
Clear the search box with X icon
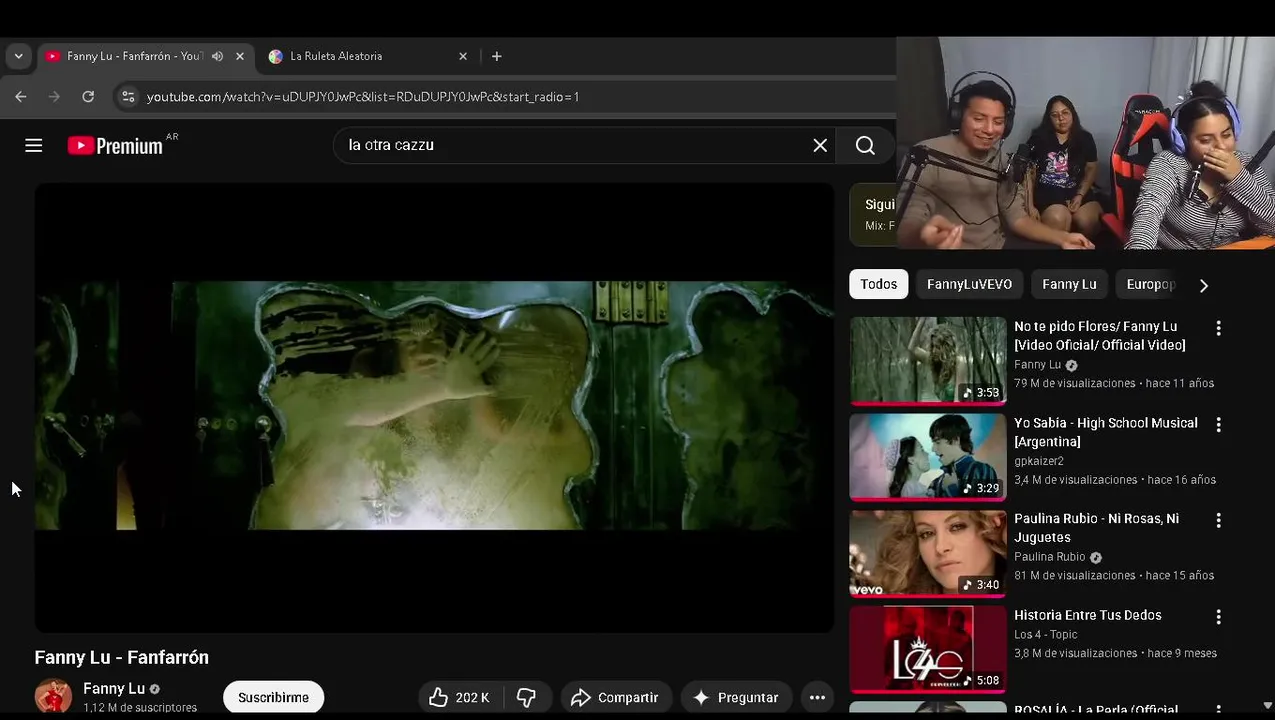[820, 146]
